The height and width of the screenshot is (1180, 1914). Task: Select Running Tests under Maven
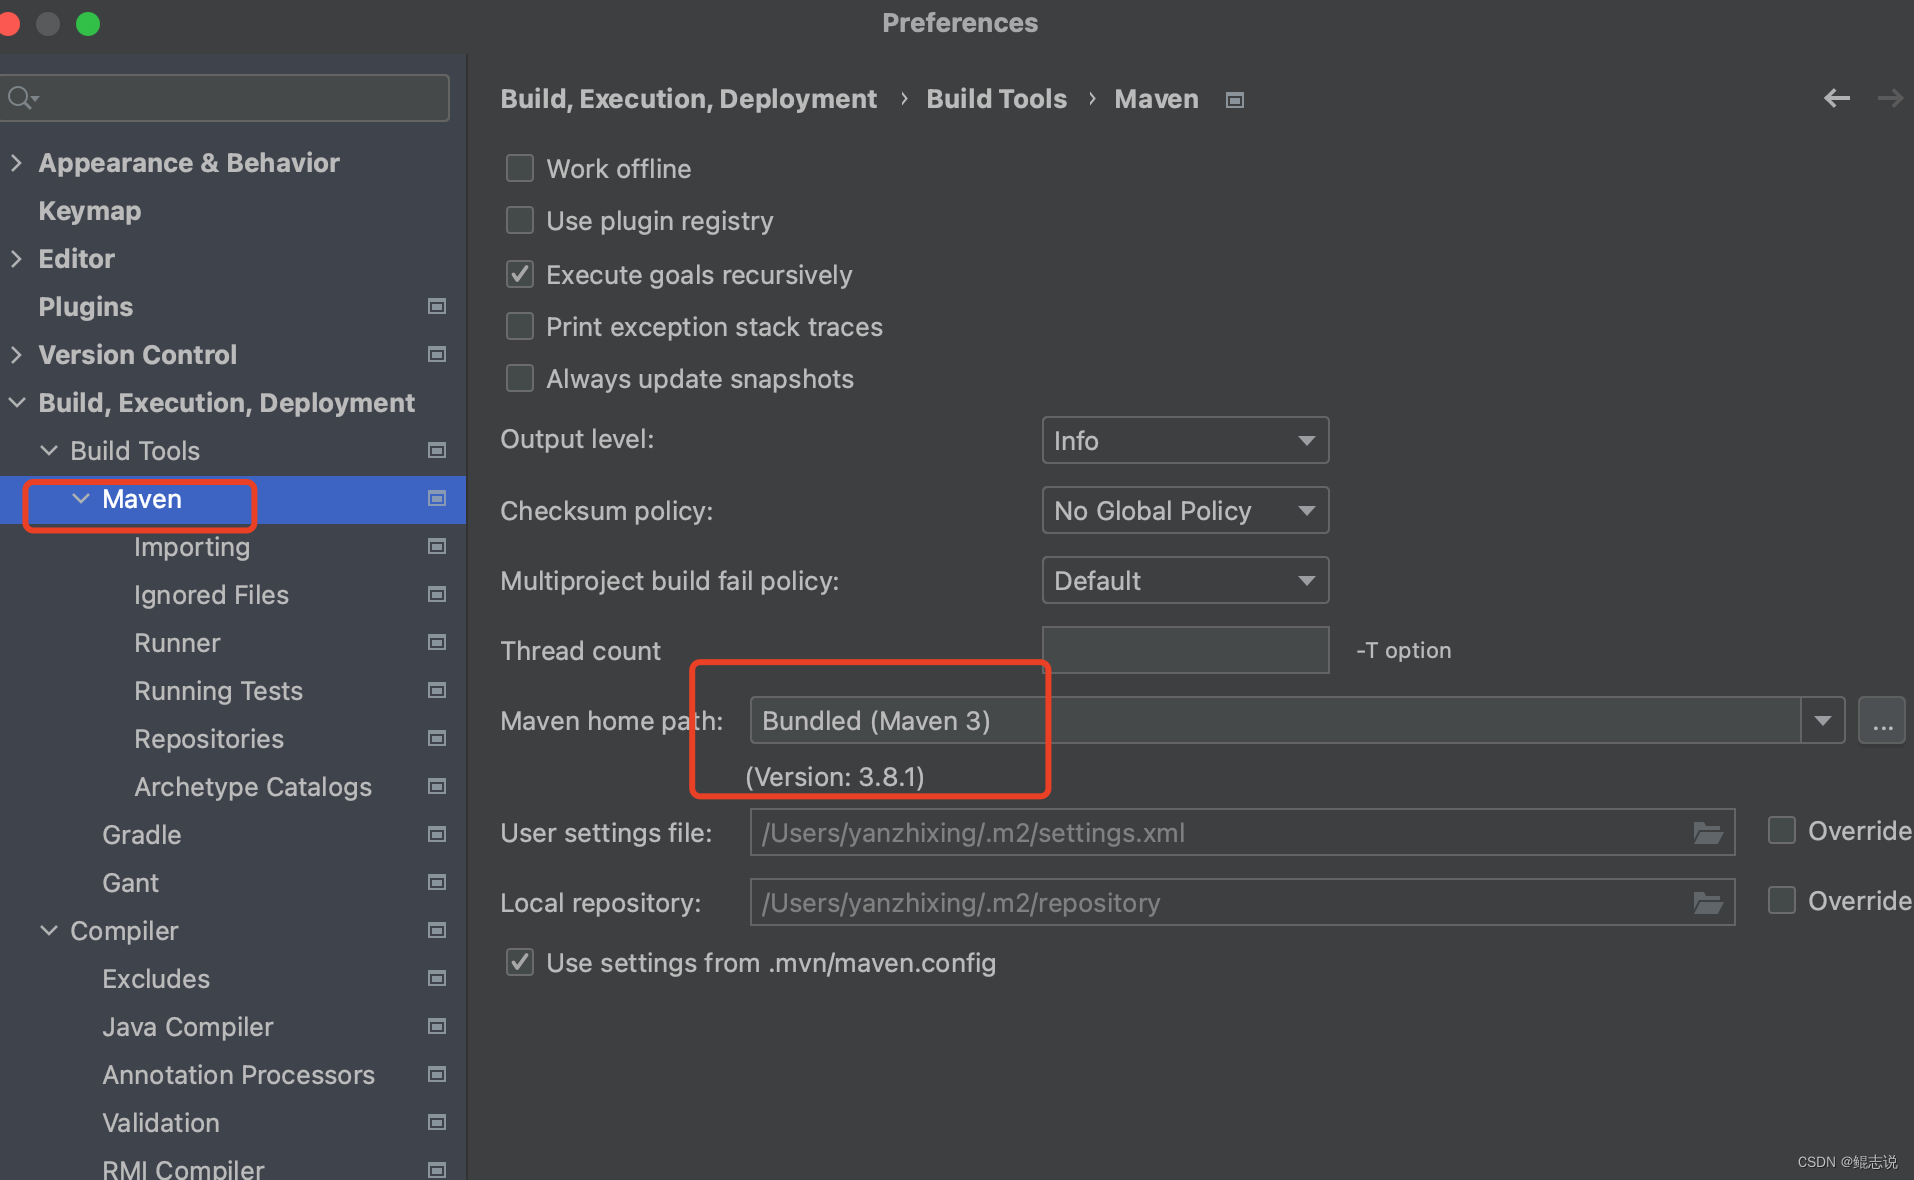pos(218,691)
